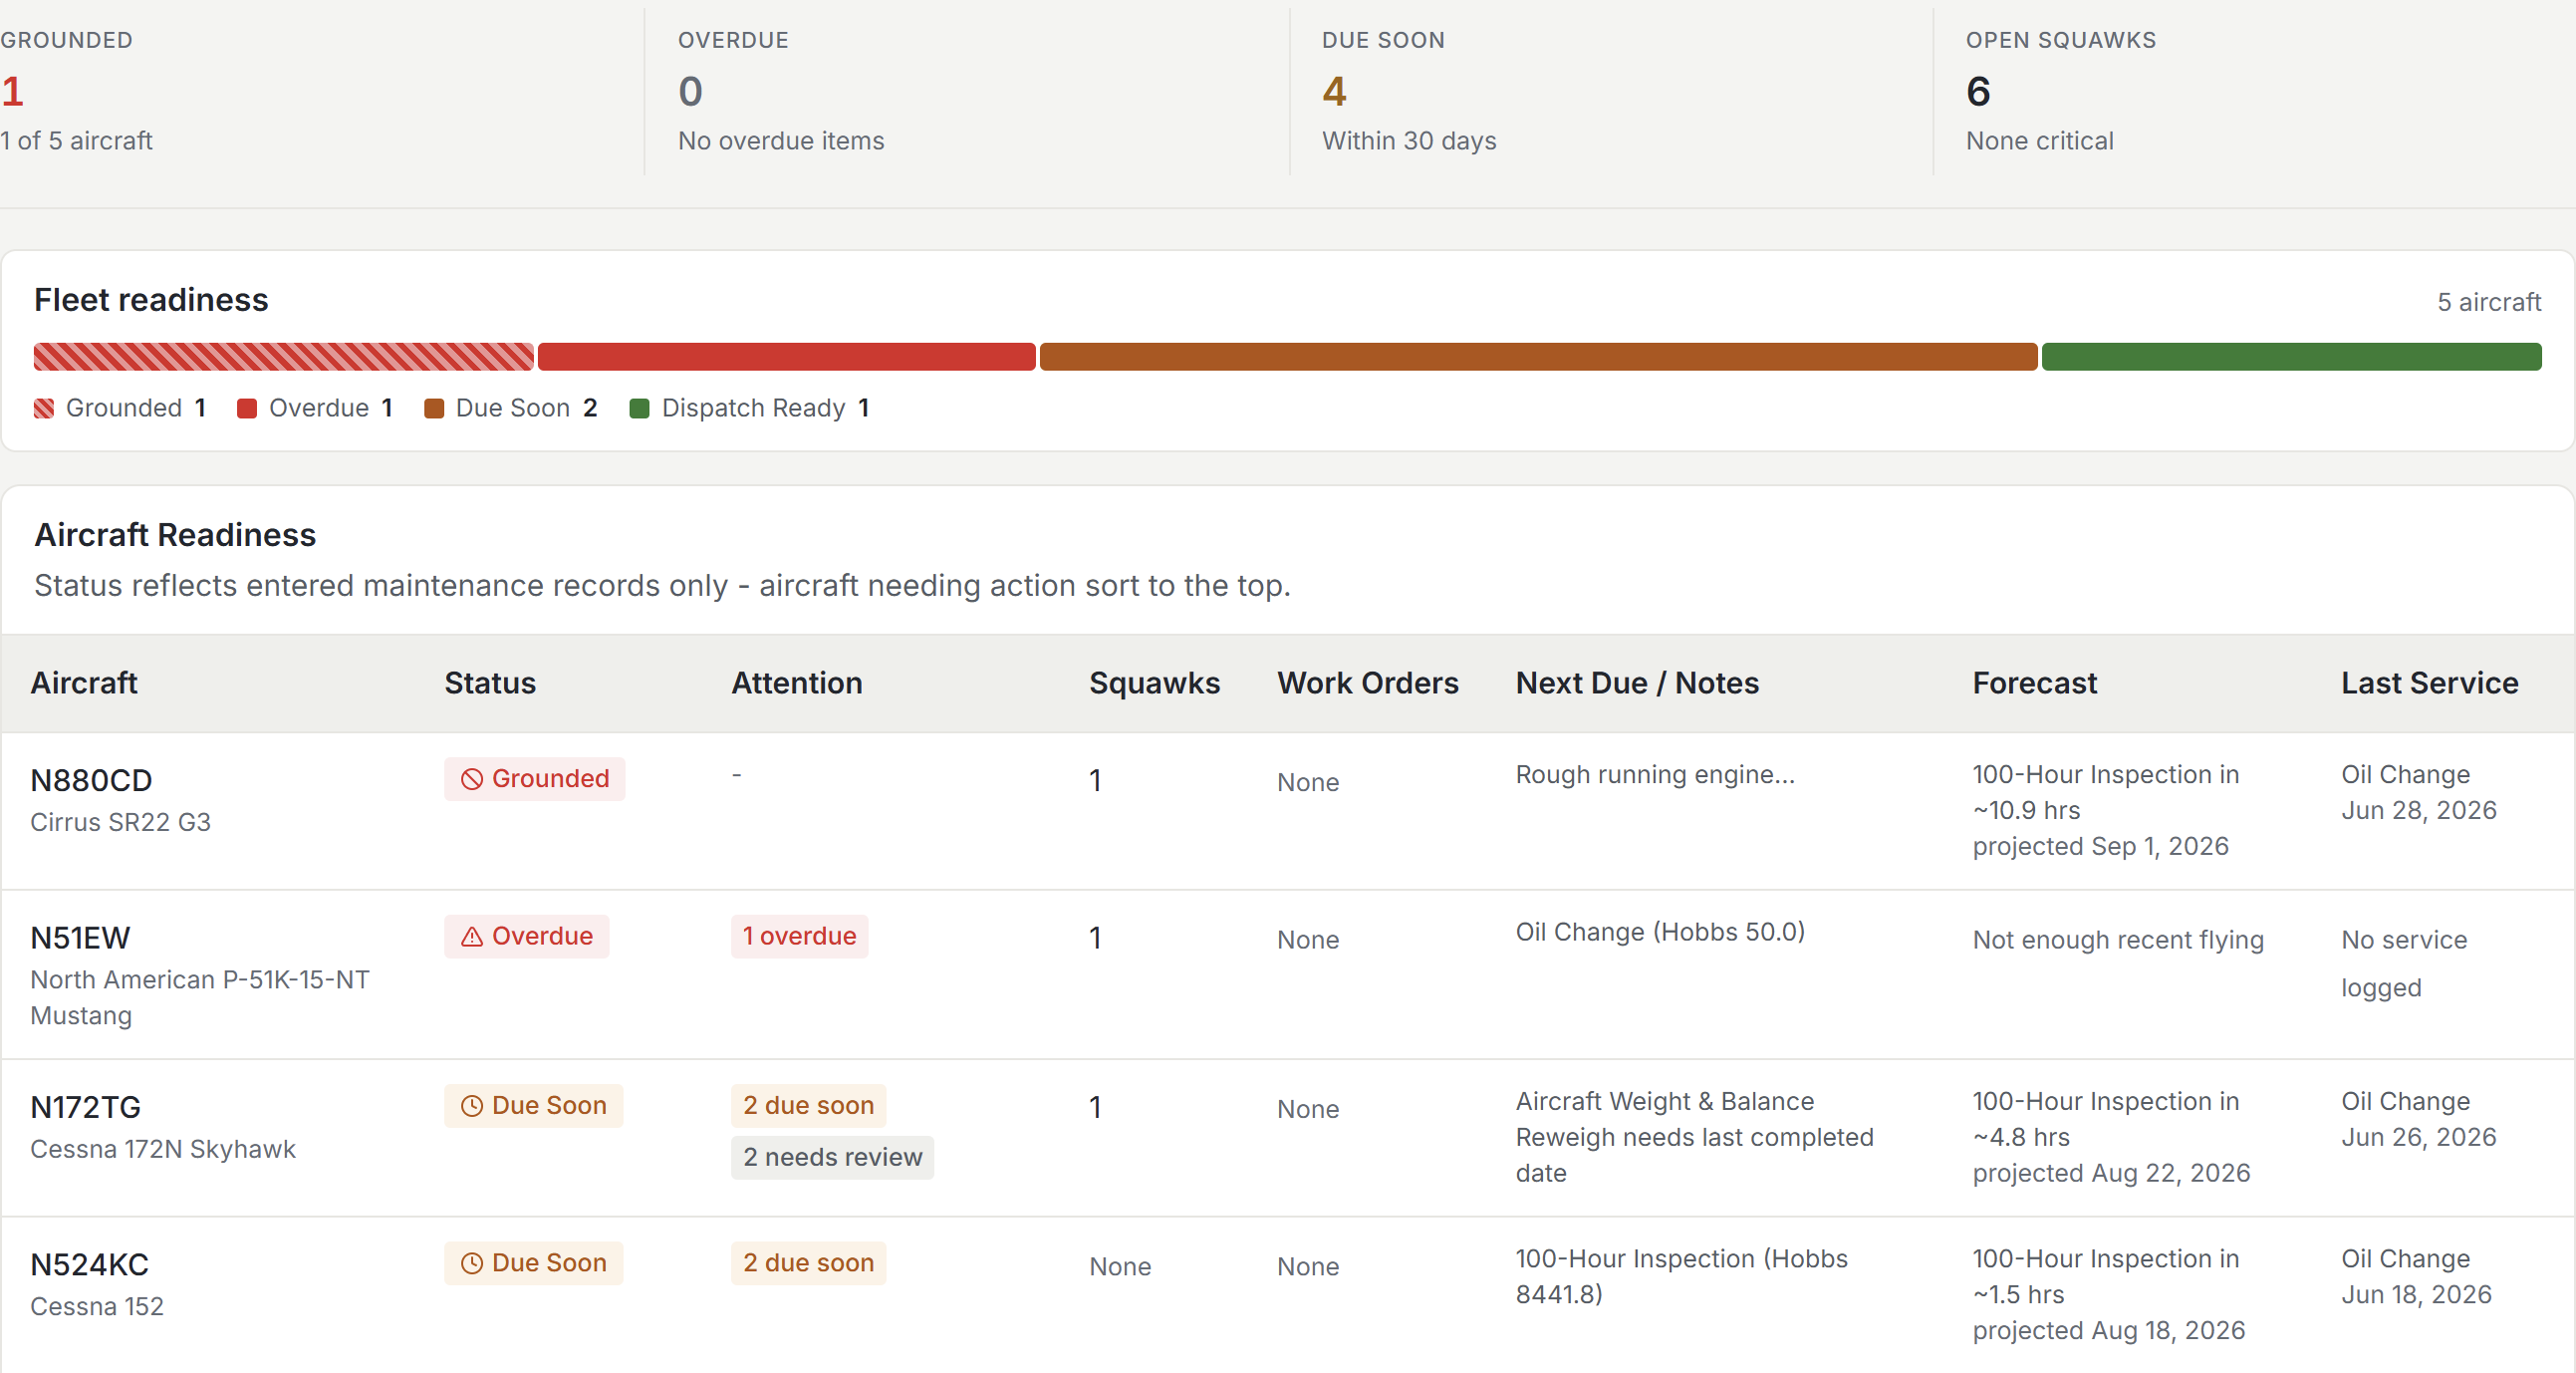Viewport: 2576px width, 1373px height.
Task: Click 'Cessna 152' model text
Action: 97,1308
